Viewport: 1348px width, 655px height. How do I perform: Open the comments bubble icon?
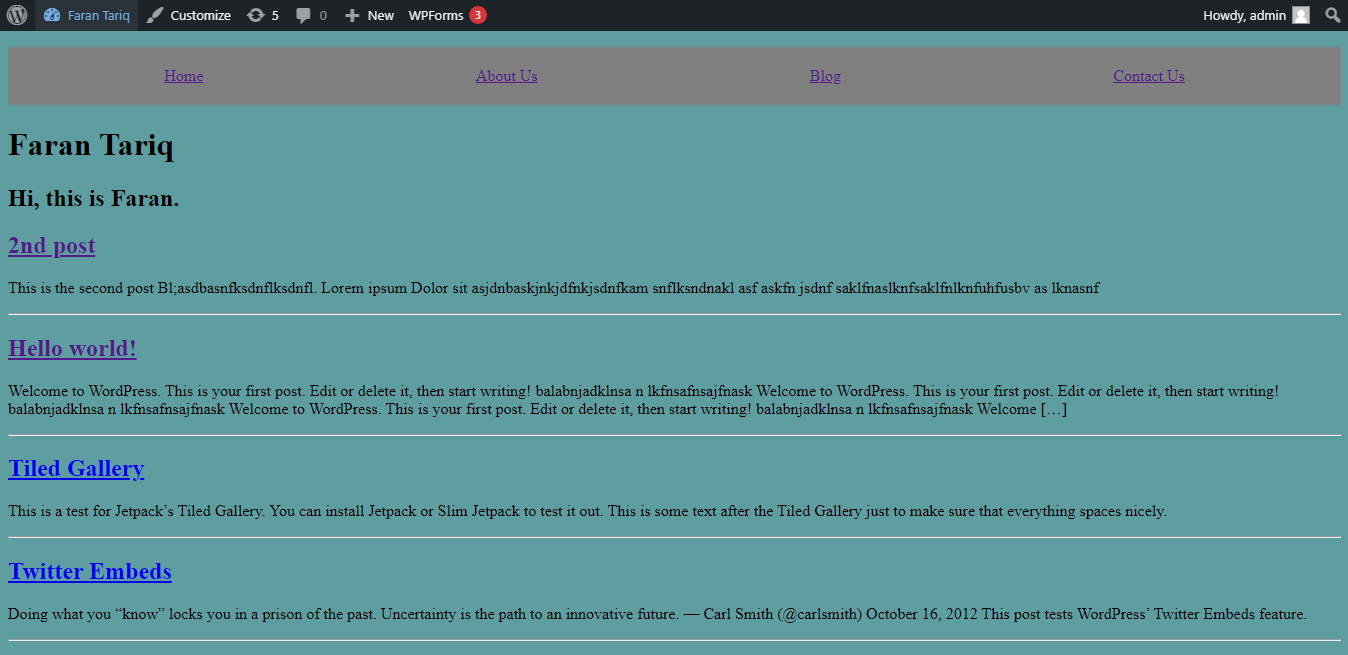point(304,15)
